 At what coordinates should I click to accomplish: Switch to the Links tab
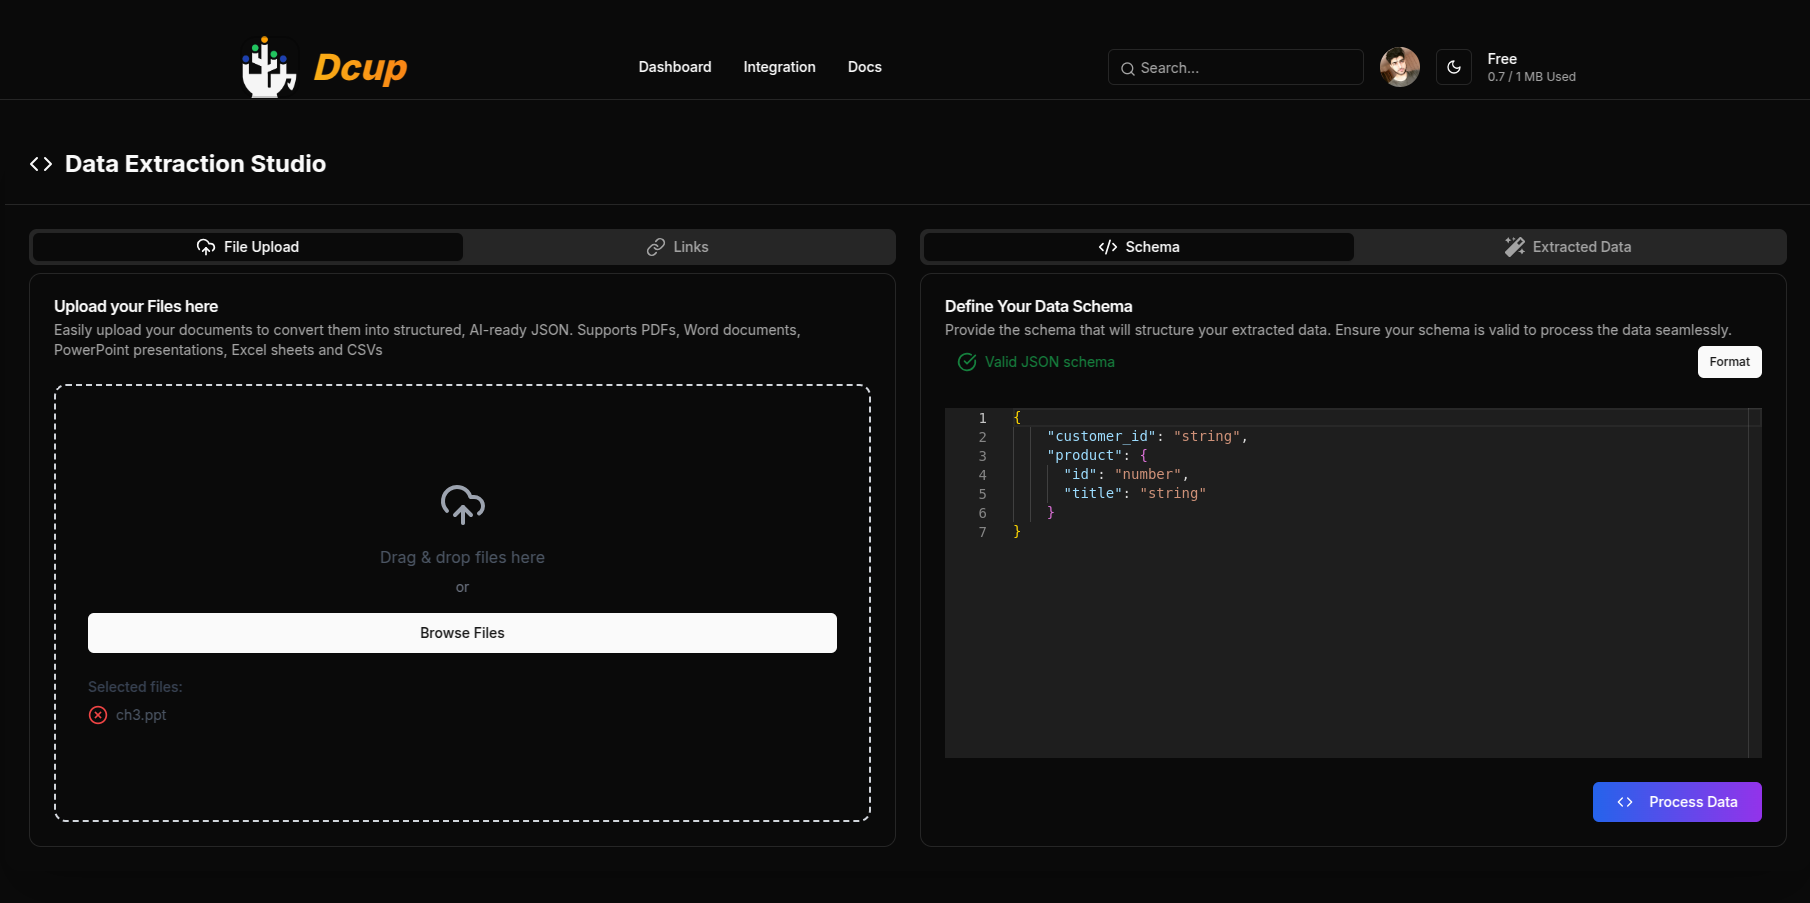[678, 247]
